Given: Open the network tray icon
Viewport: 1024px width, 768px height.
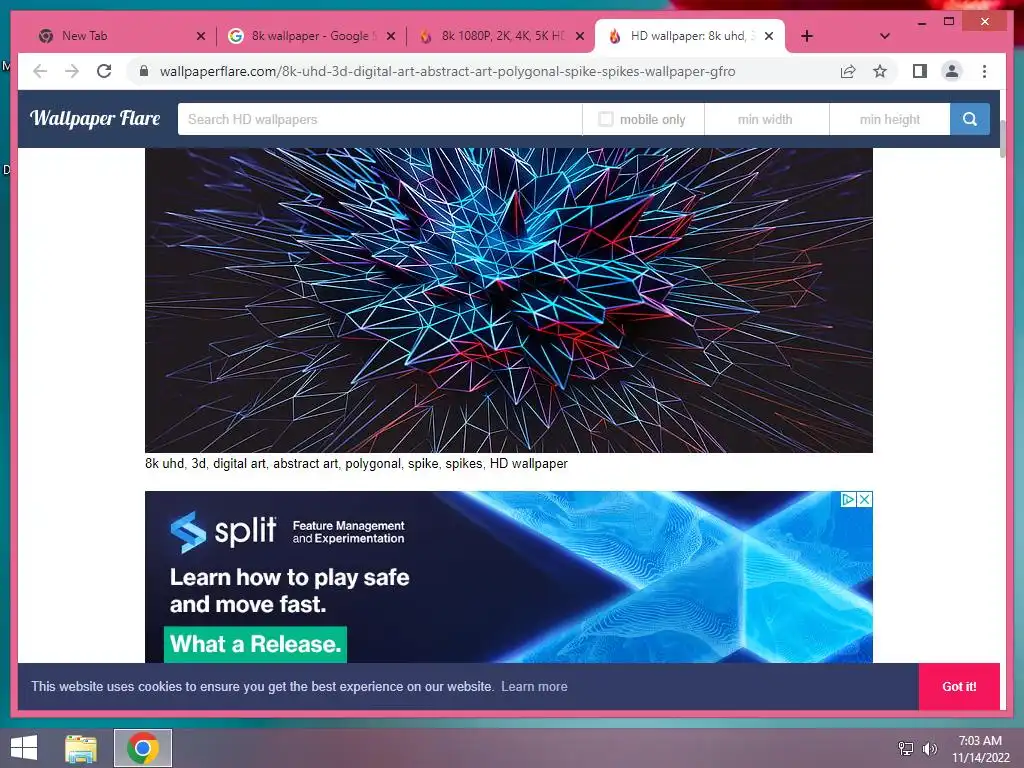Looking at the screenshot, I should [906, 748].
